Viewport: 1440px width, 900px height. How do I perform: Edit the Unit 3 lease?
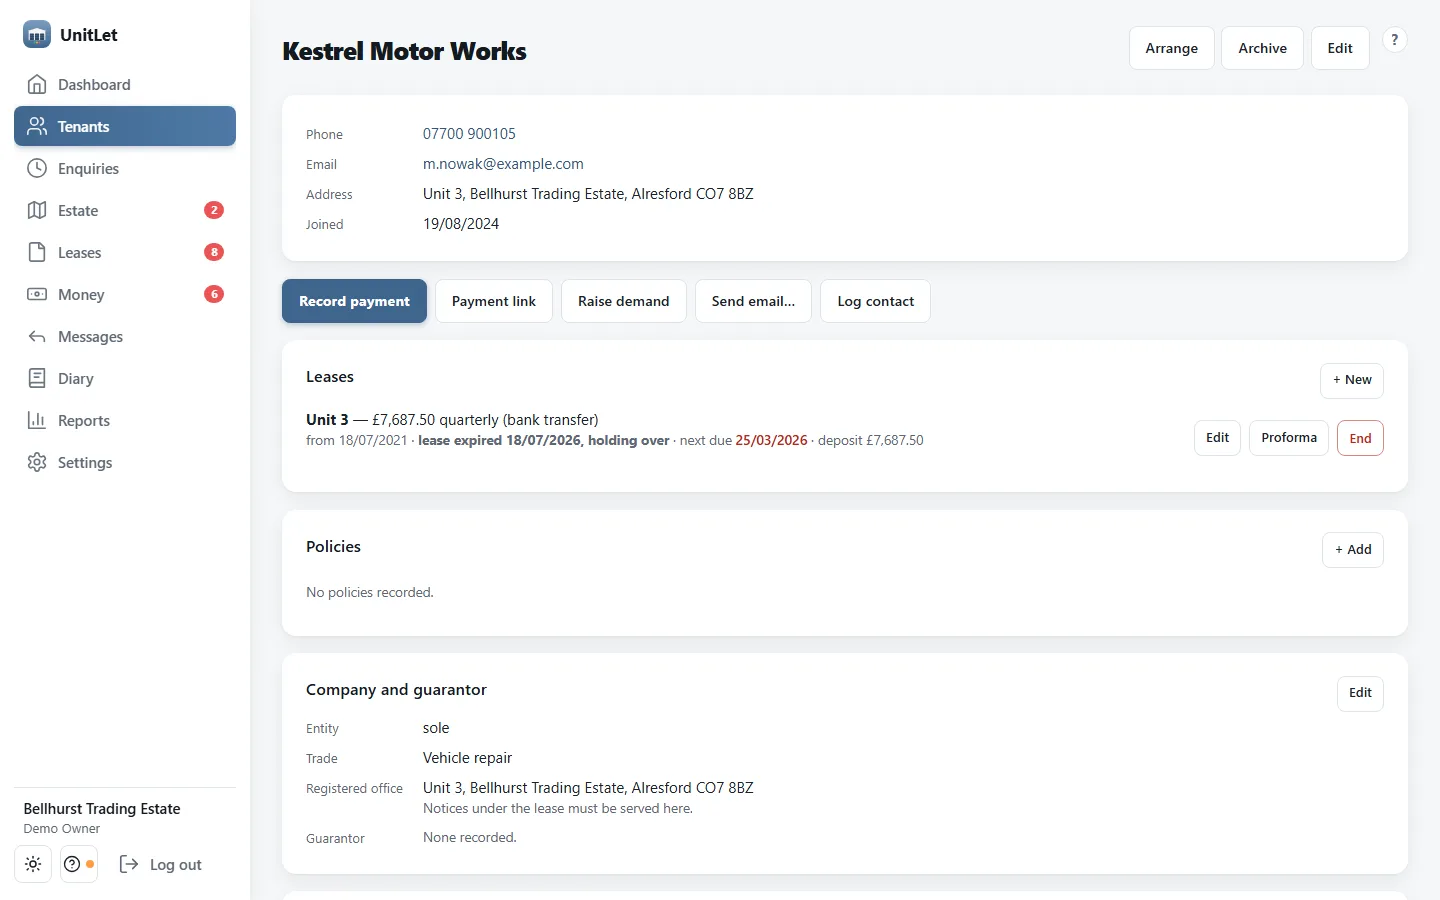[1217, 438]
